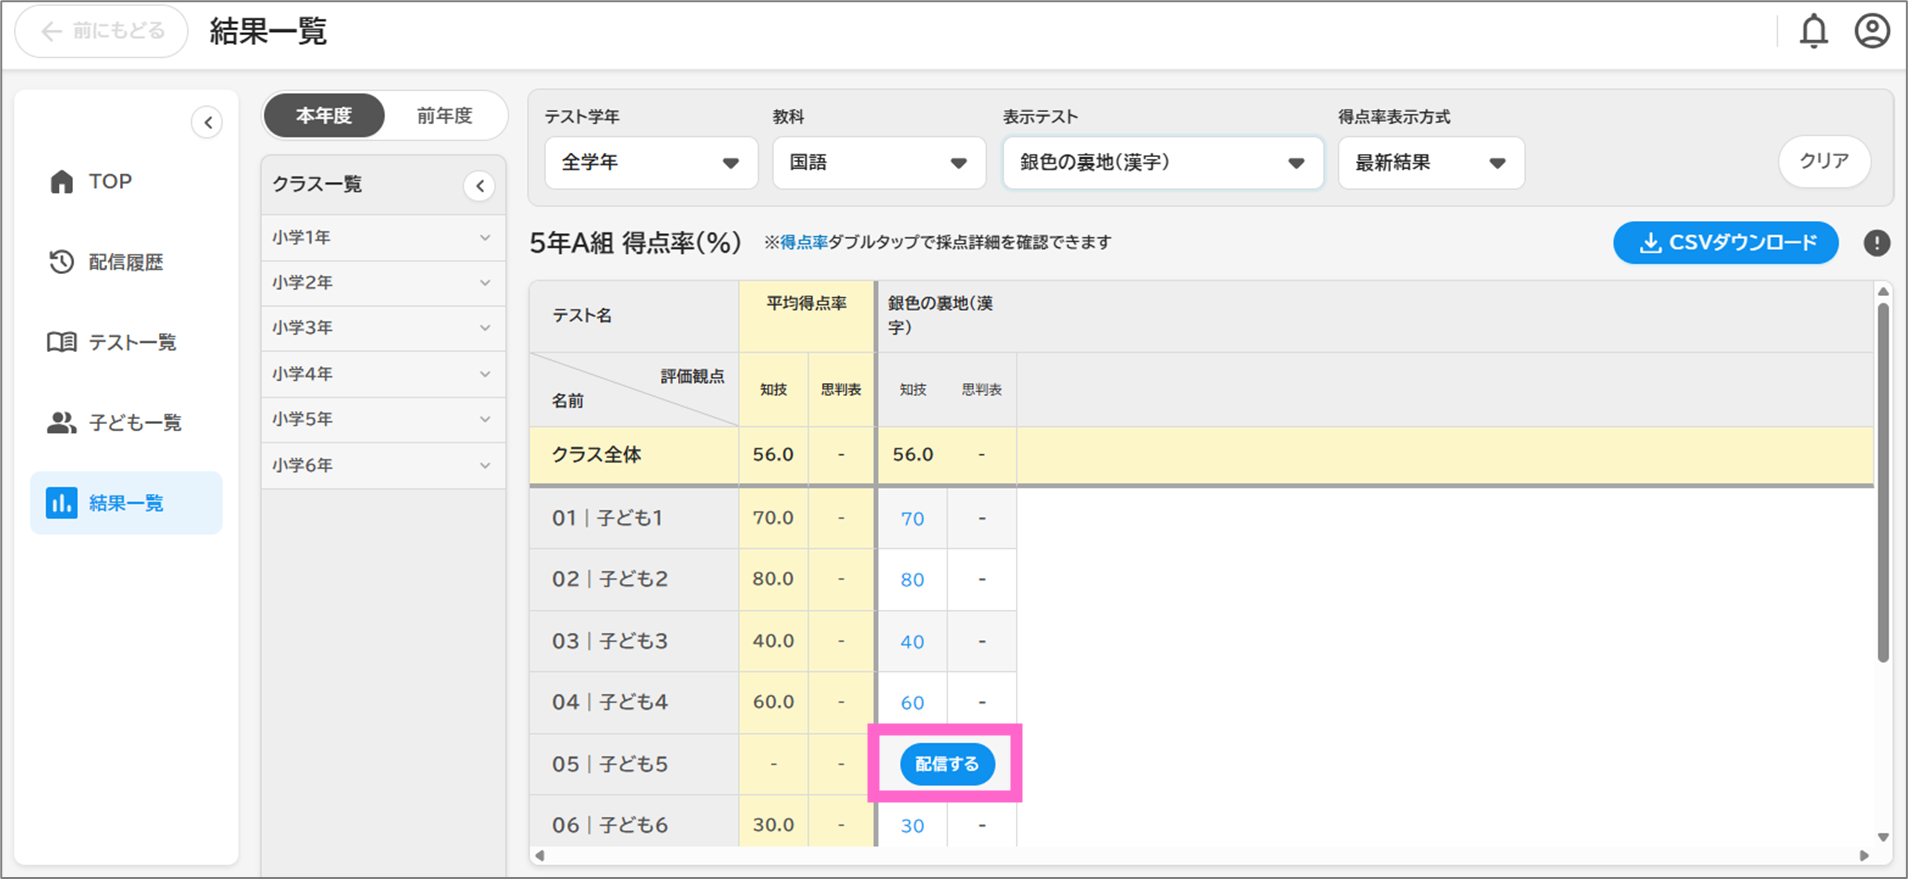Click 配信する button for 子ども5
The image size is (1908, 879).
(x=946, y=764)
